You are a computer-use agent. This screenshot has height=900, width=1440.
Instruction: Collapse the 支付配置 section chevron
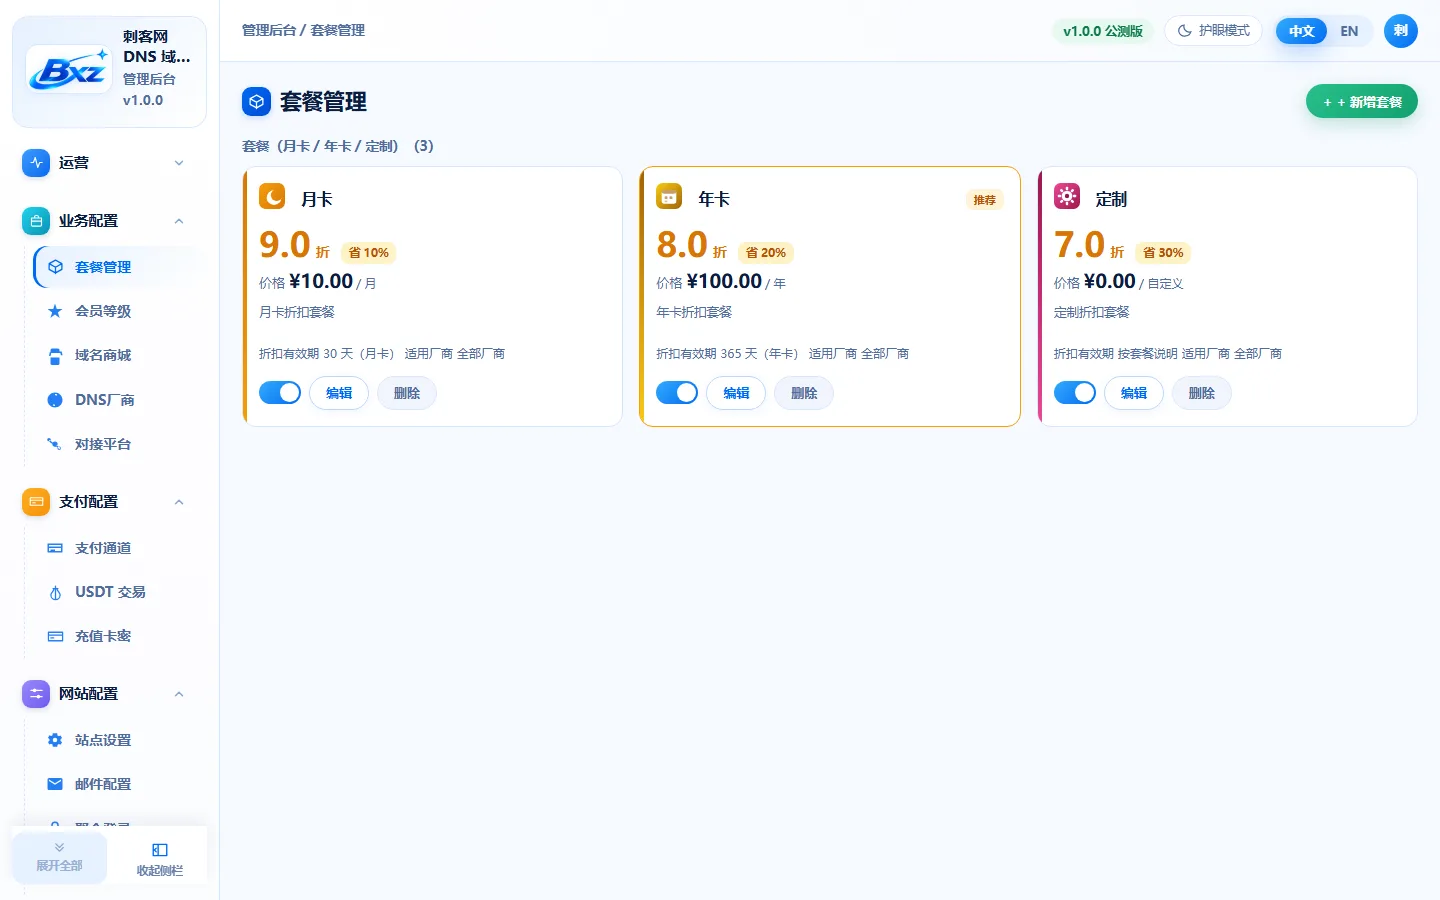(179, 502)
